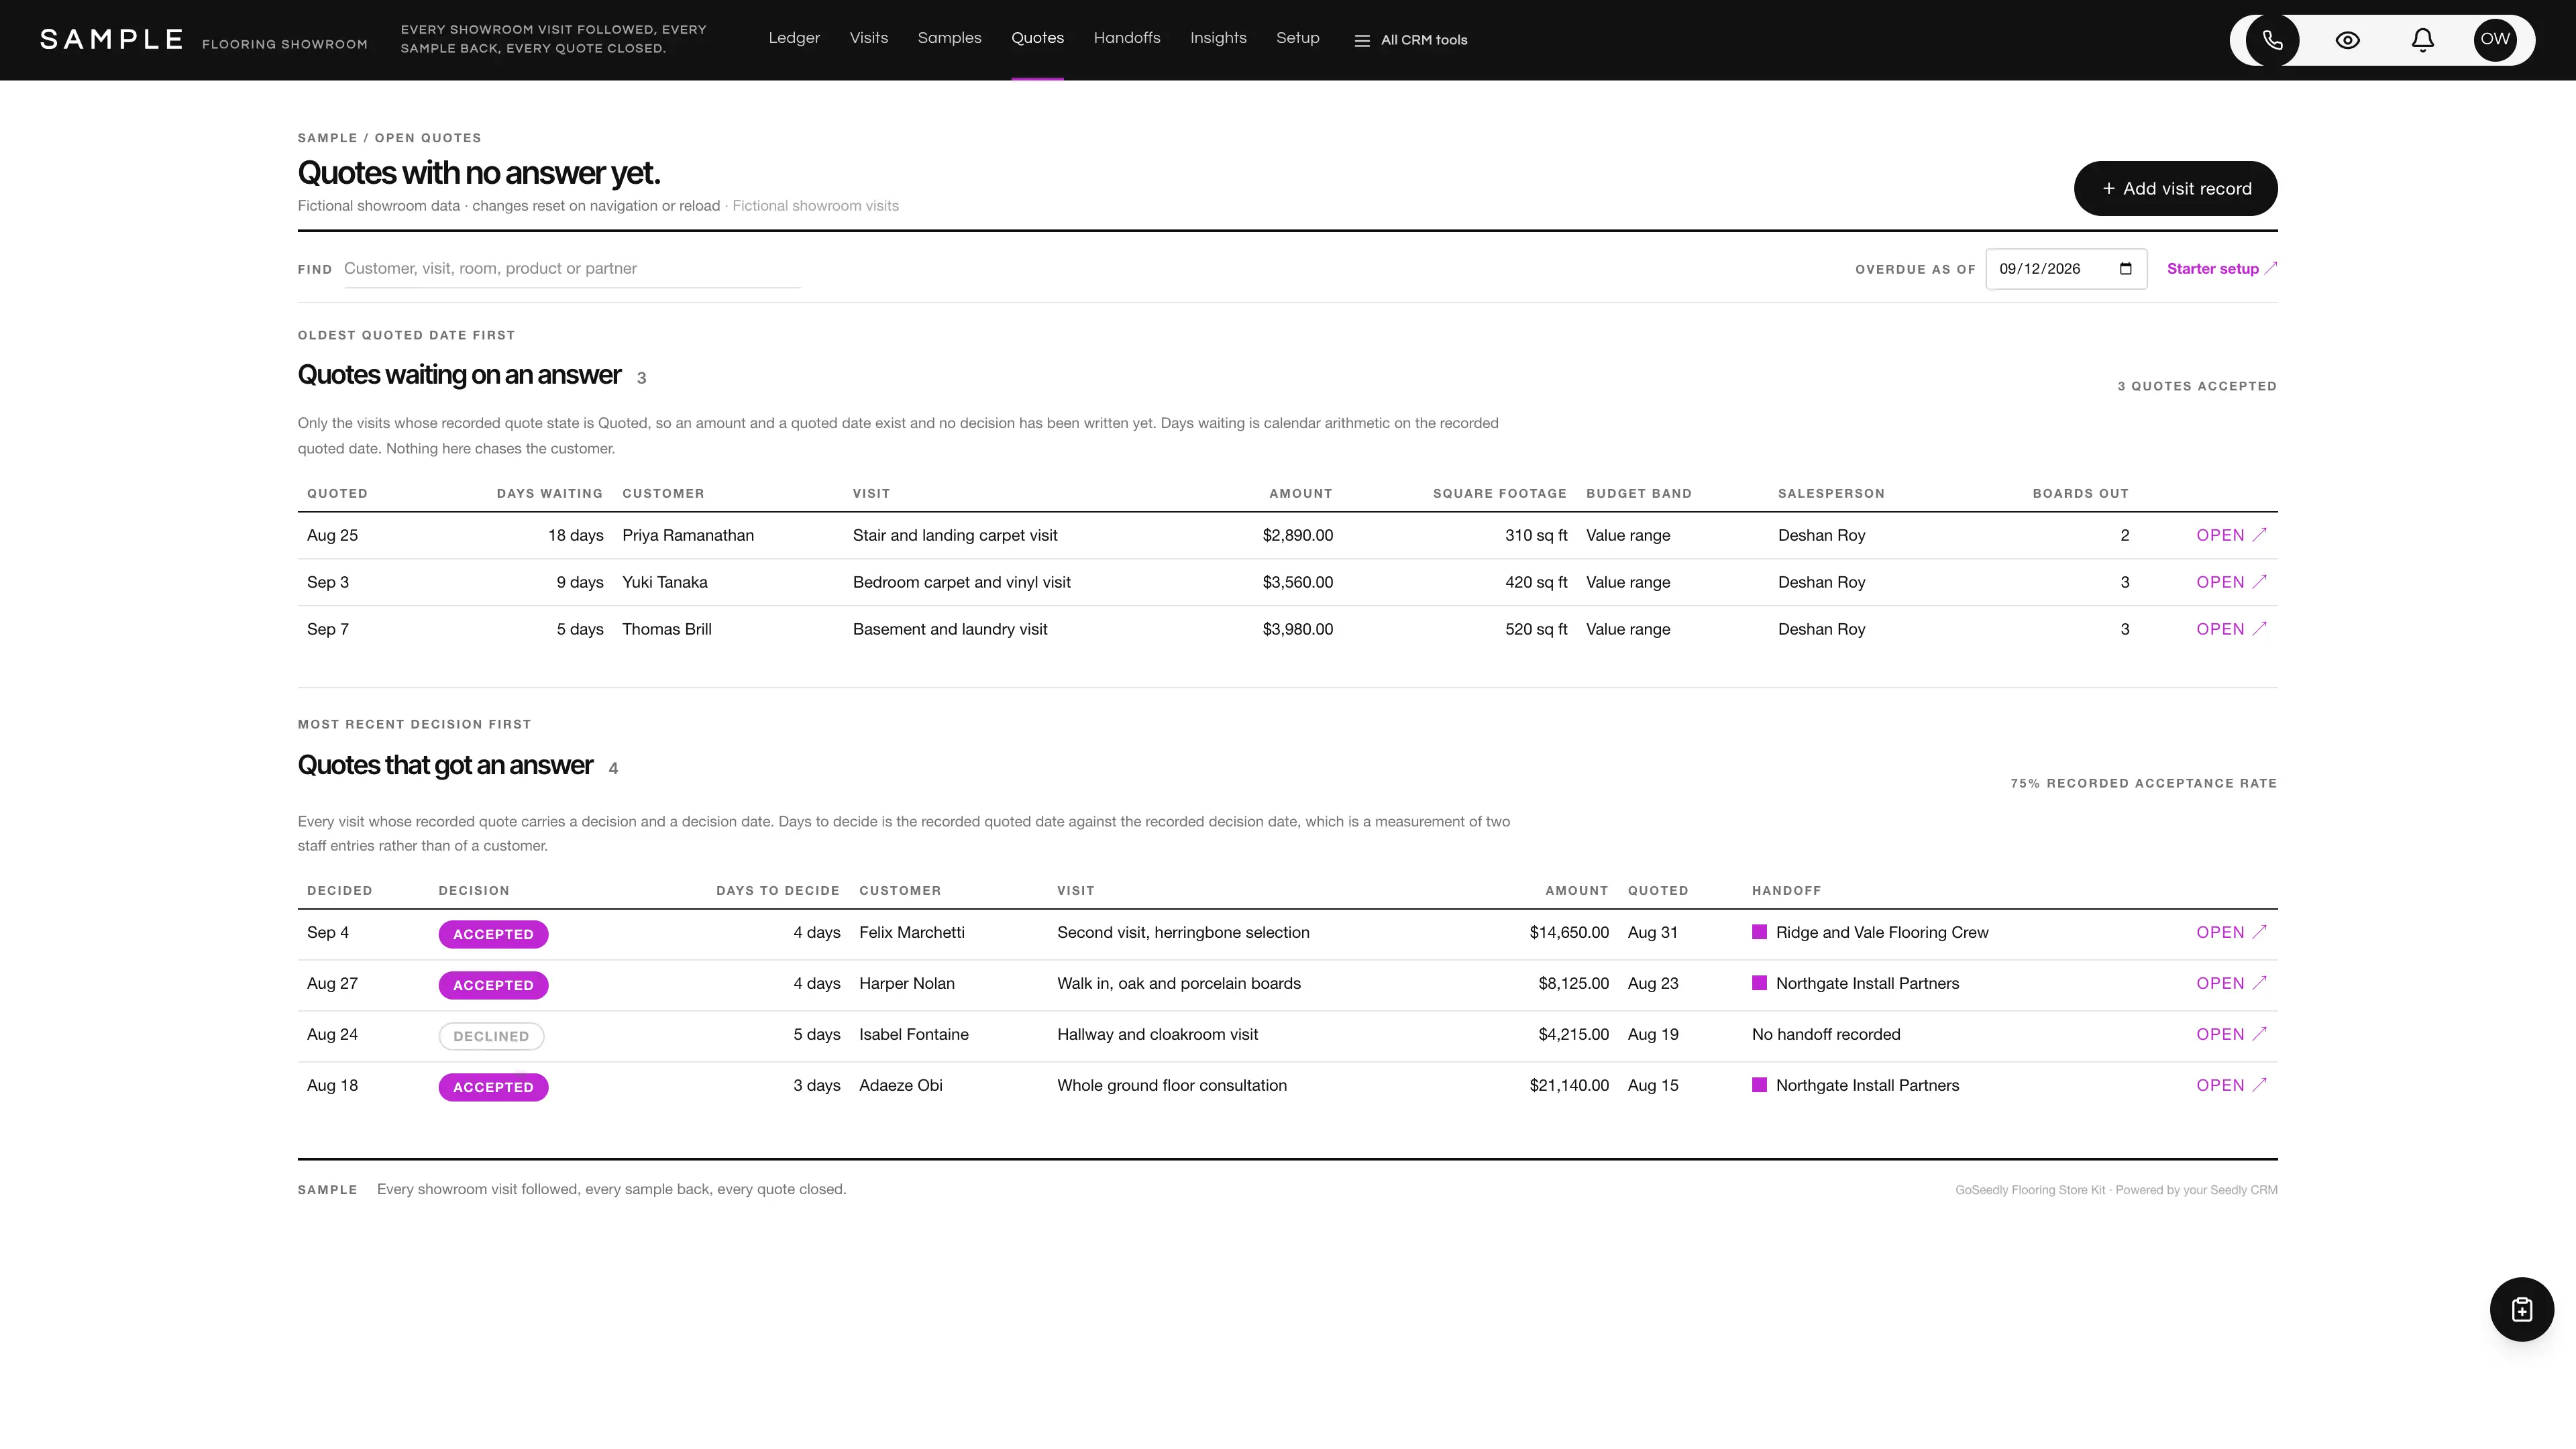Screen dimensions: 2576x1449
Task: Toggle the eye visibility icon in header
Action: (x=2347, y=40)
